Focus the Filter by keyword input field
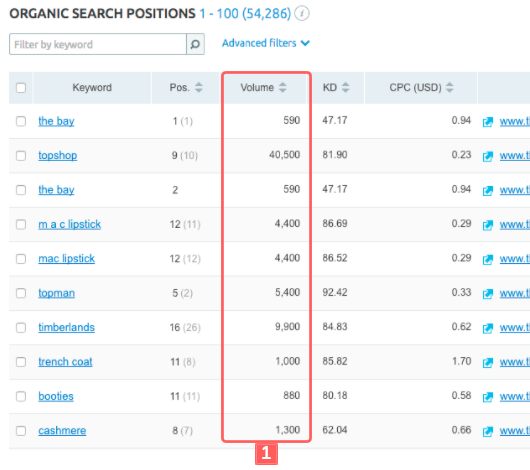This screenshot has height=470, width=530. pyautogui.click(x=98, y=44)
